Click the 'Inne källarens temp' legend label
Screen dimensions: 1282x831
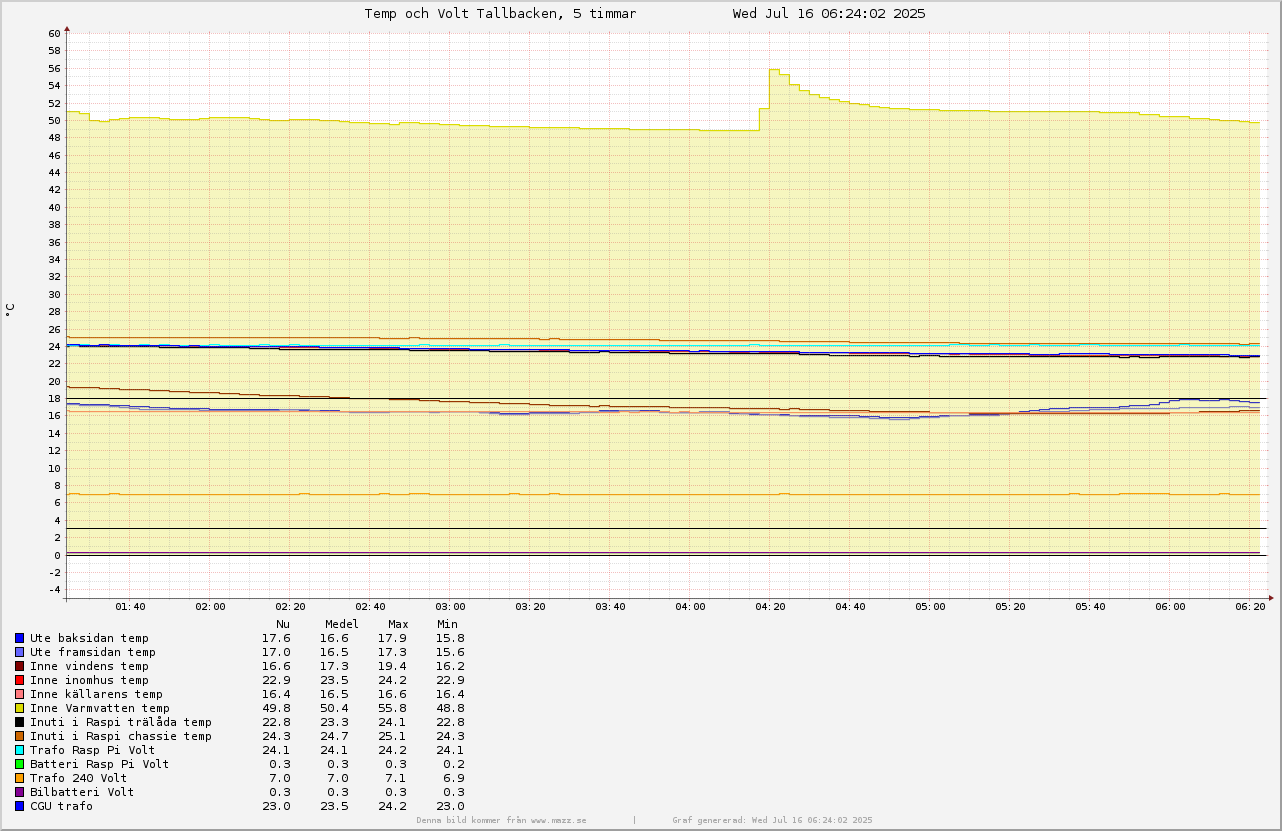click(x=96, y=694)
